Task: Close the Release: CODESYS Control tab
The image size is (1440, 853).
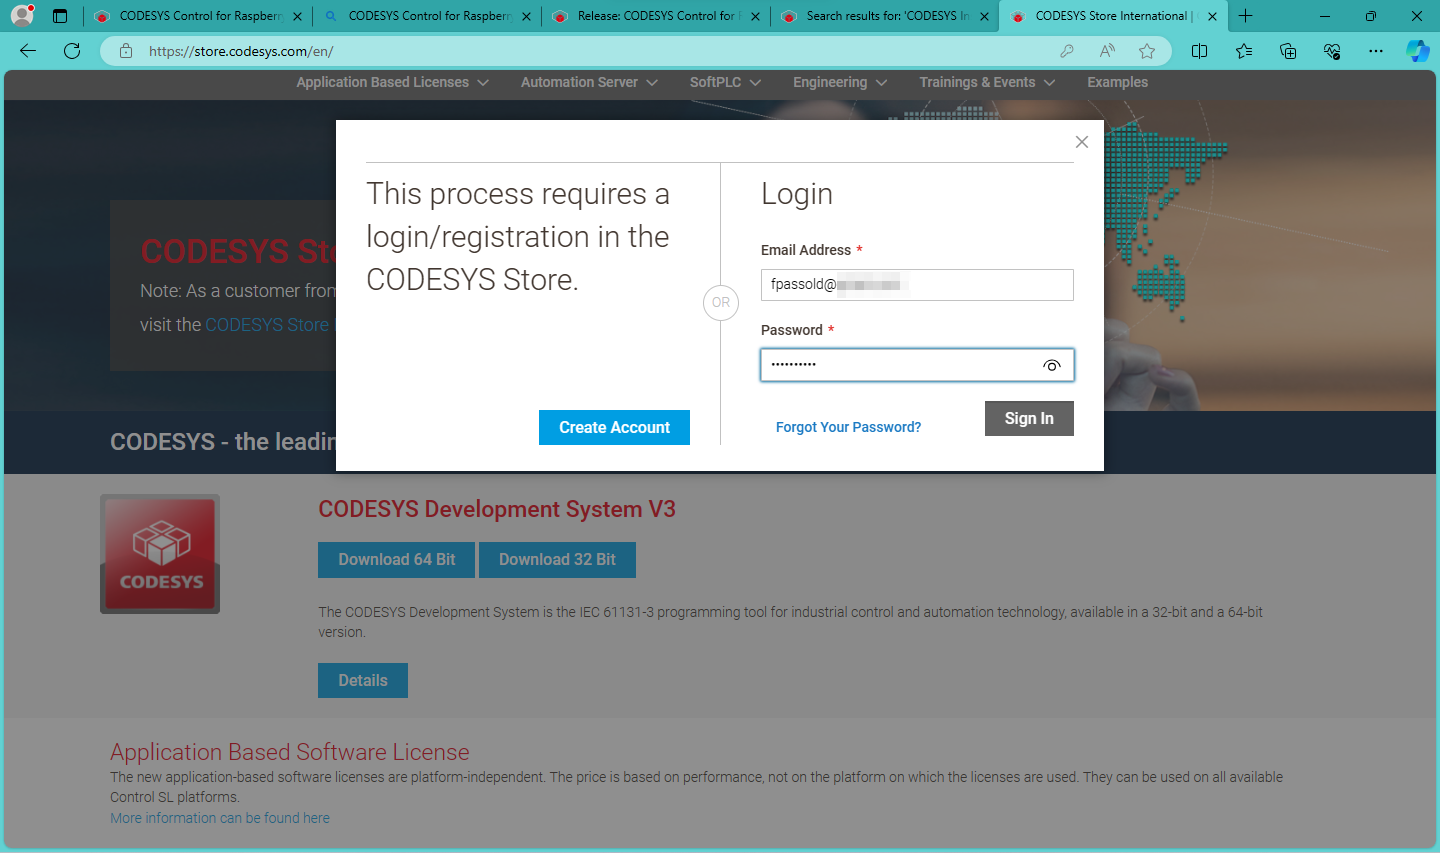Action: (755, 16)
